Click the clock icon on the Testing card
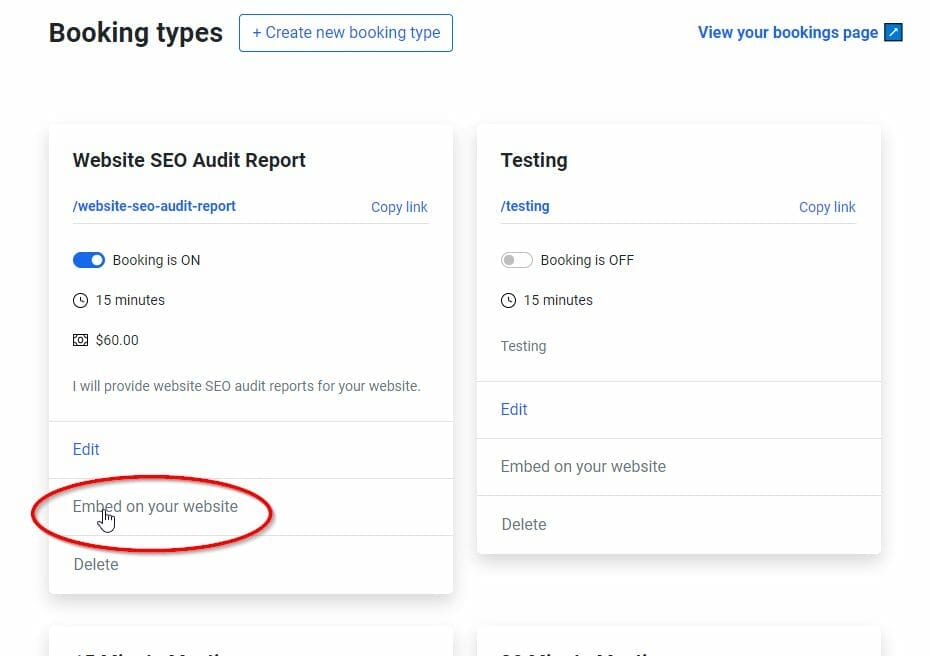Image resolution: width=930 pixels, height=656 pixels. point(510,300)
